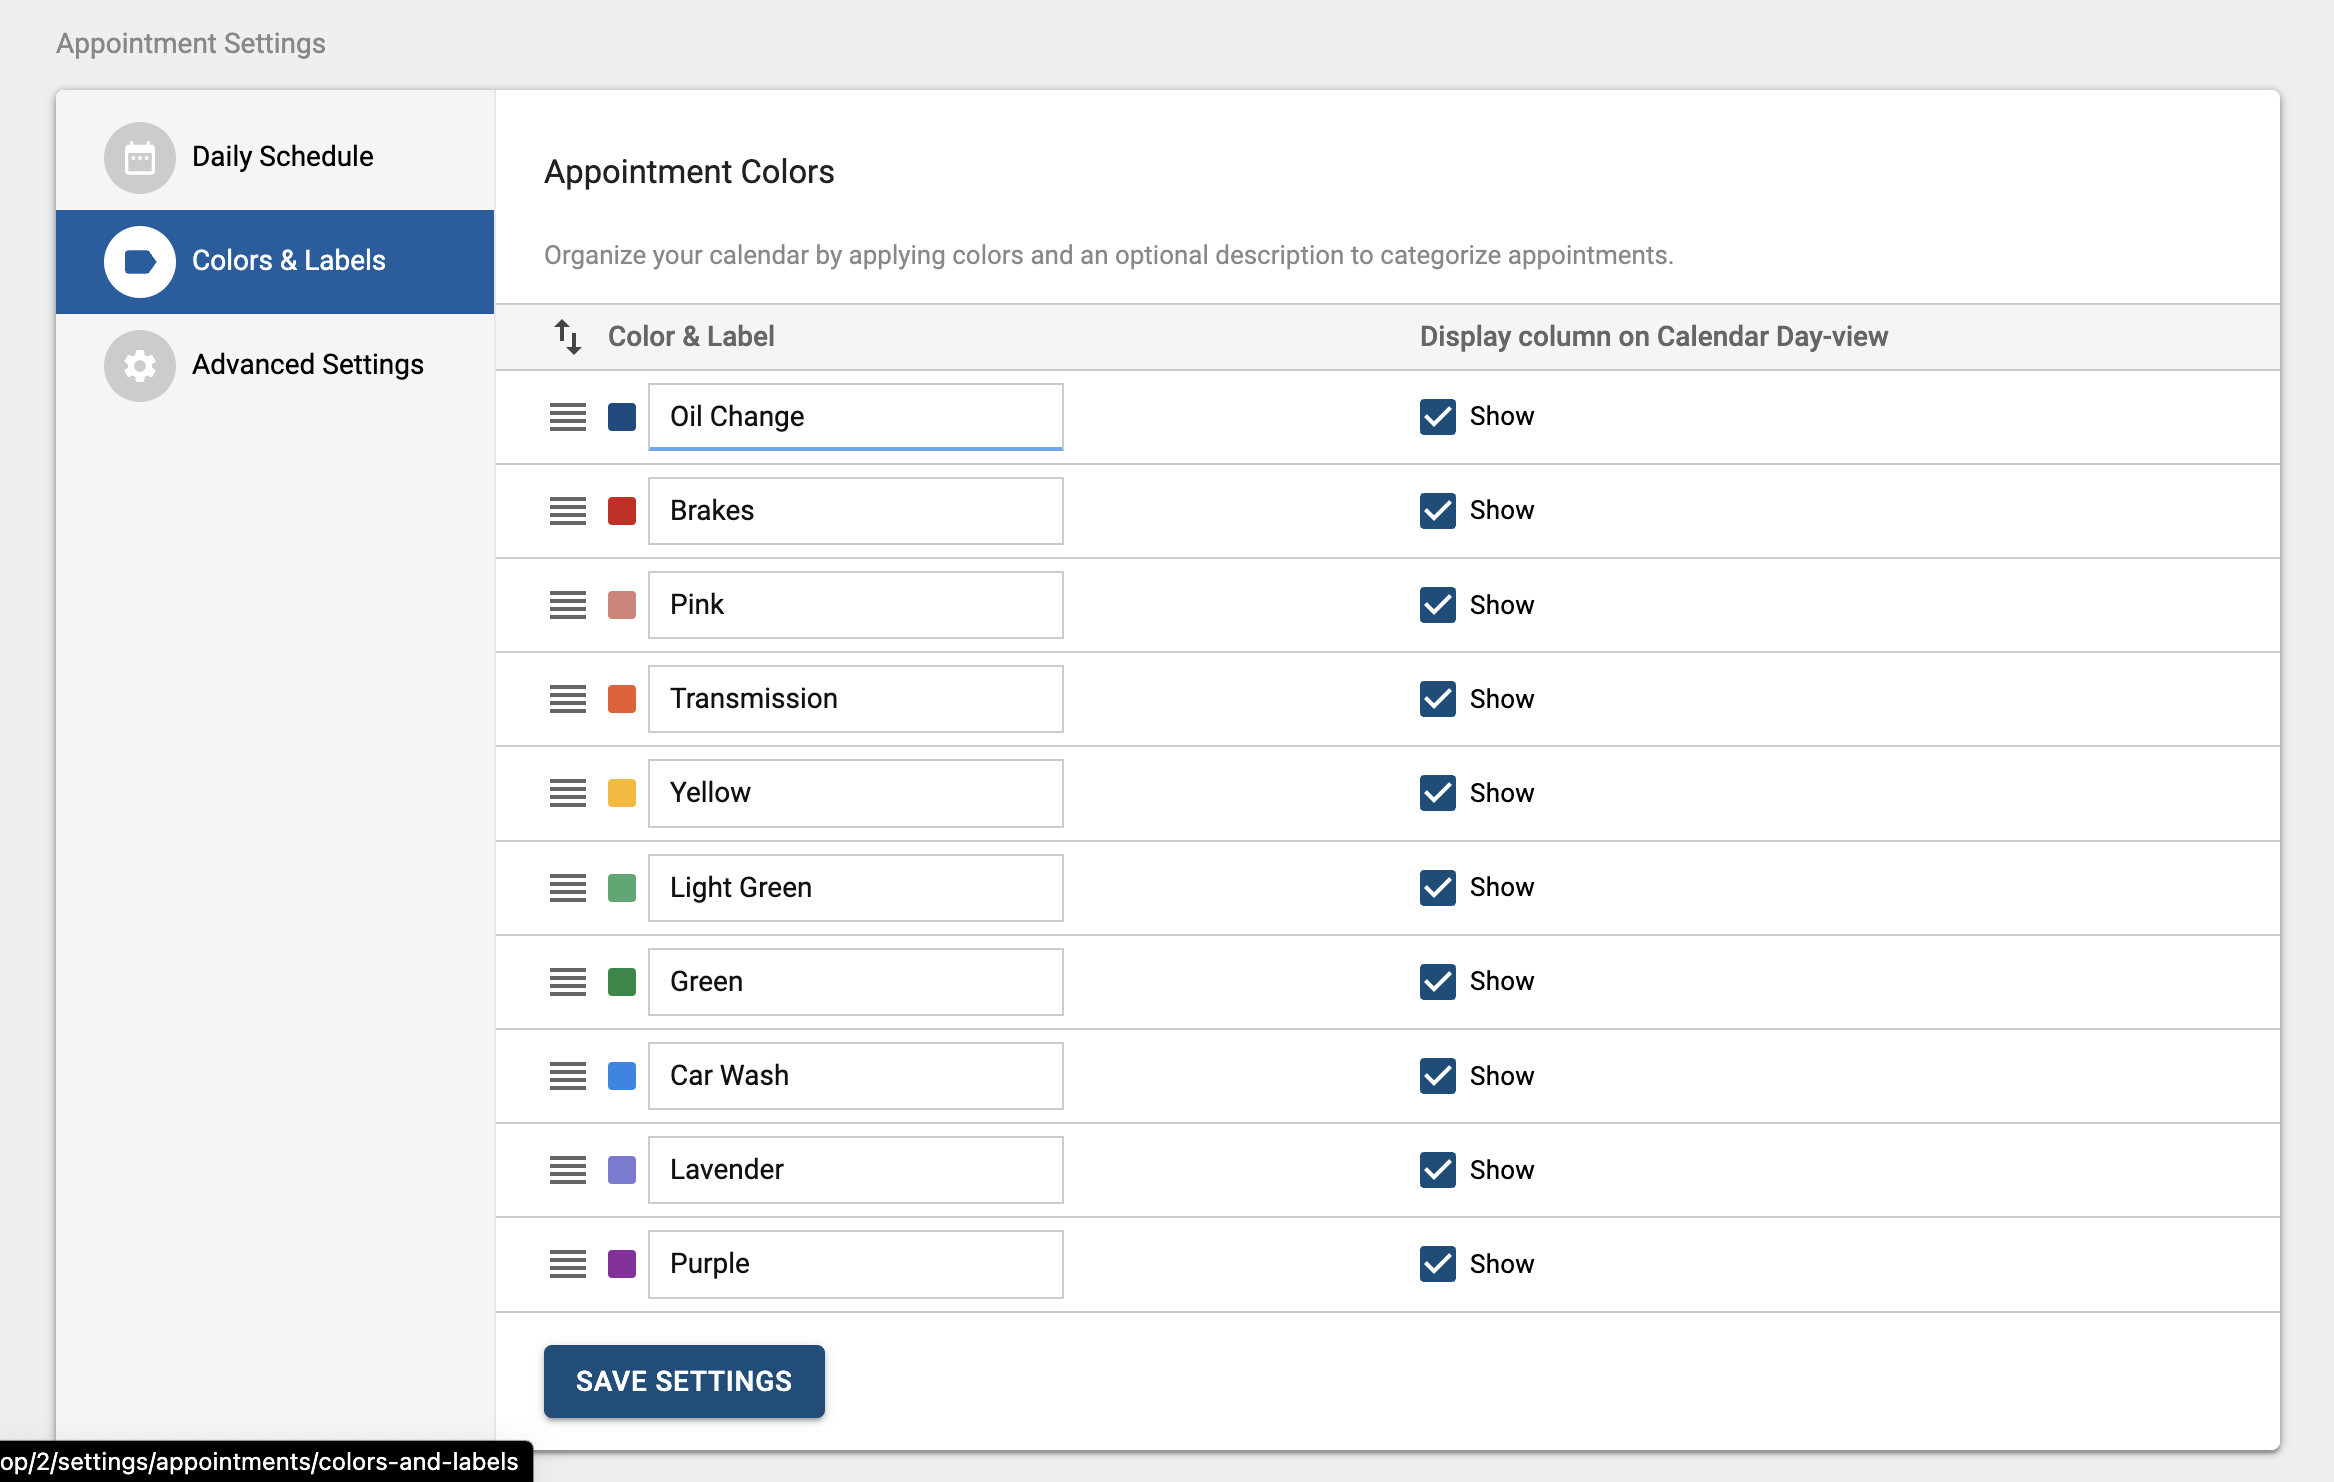Uncheck Show for the Green row
Viewport: 2334px width, 1482px height.
[1438, 982]
